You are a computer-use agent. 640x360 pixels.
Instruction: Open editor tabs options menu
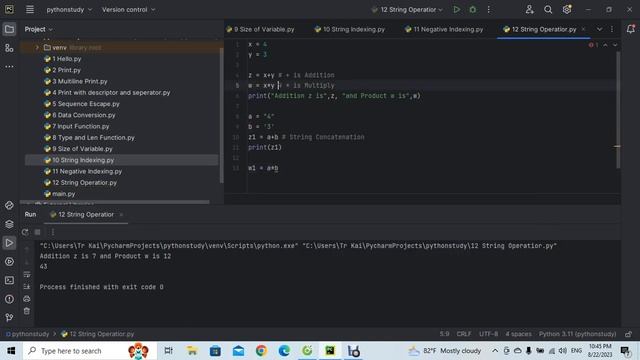tap(612, 29)
